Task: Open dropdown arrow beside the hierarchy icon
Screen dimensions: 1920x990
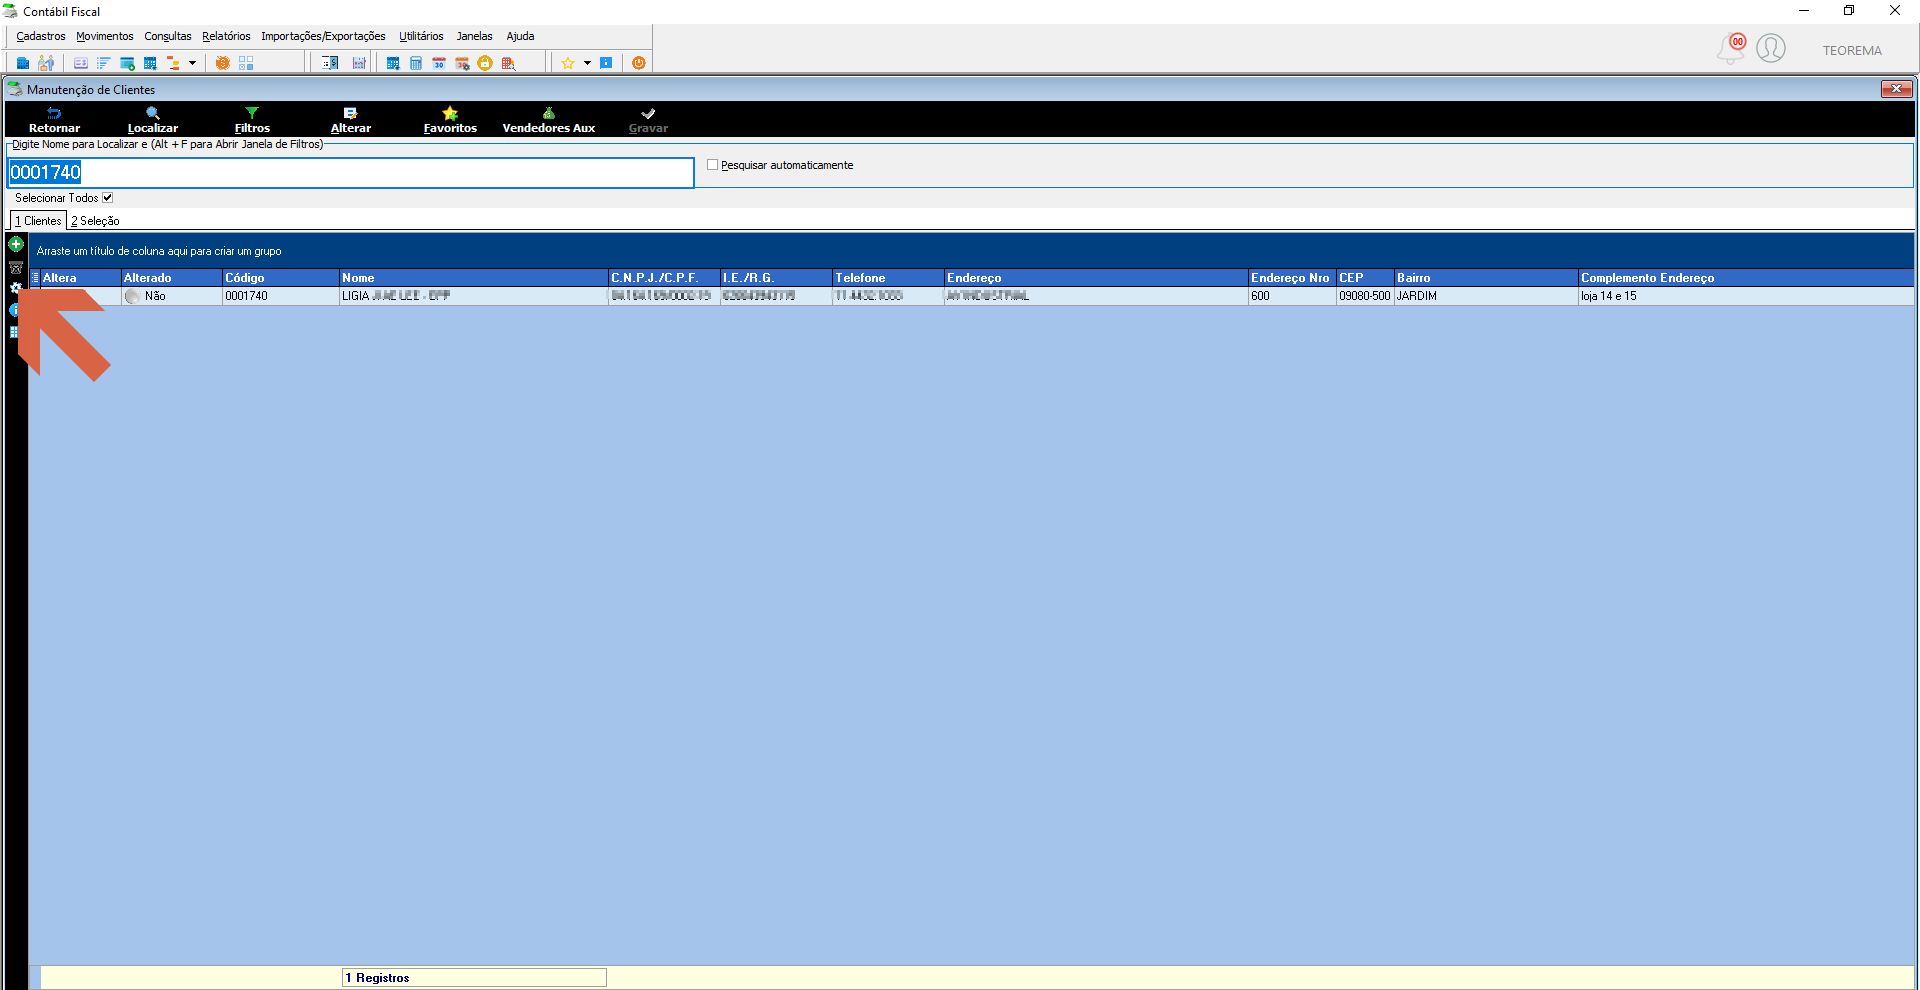Action: pyautogui.click(x=192, y=63)
